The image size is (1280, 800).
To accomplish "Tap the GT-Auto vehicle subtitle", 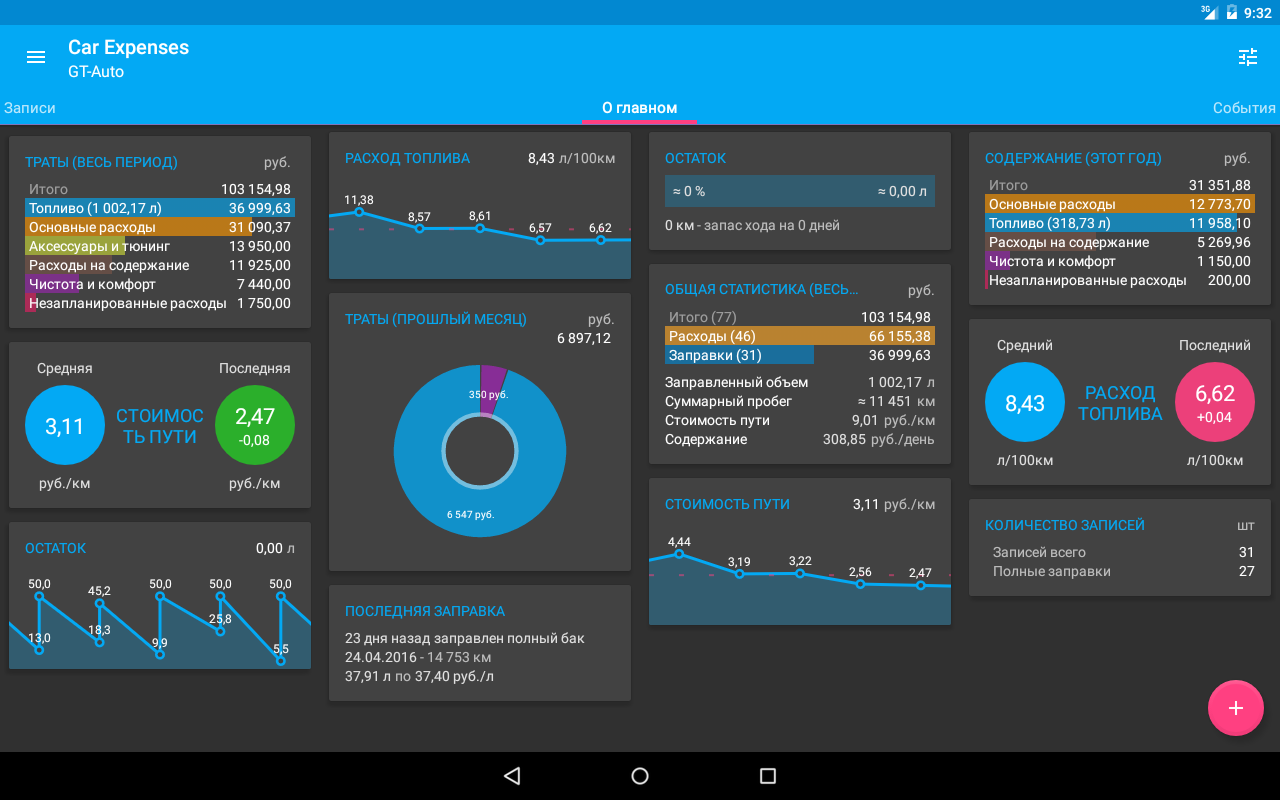I will 96,72.
